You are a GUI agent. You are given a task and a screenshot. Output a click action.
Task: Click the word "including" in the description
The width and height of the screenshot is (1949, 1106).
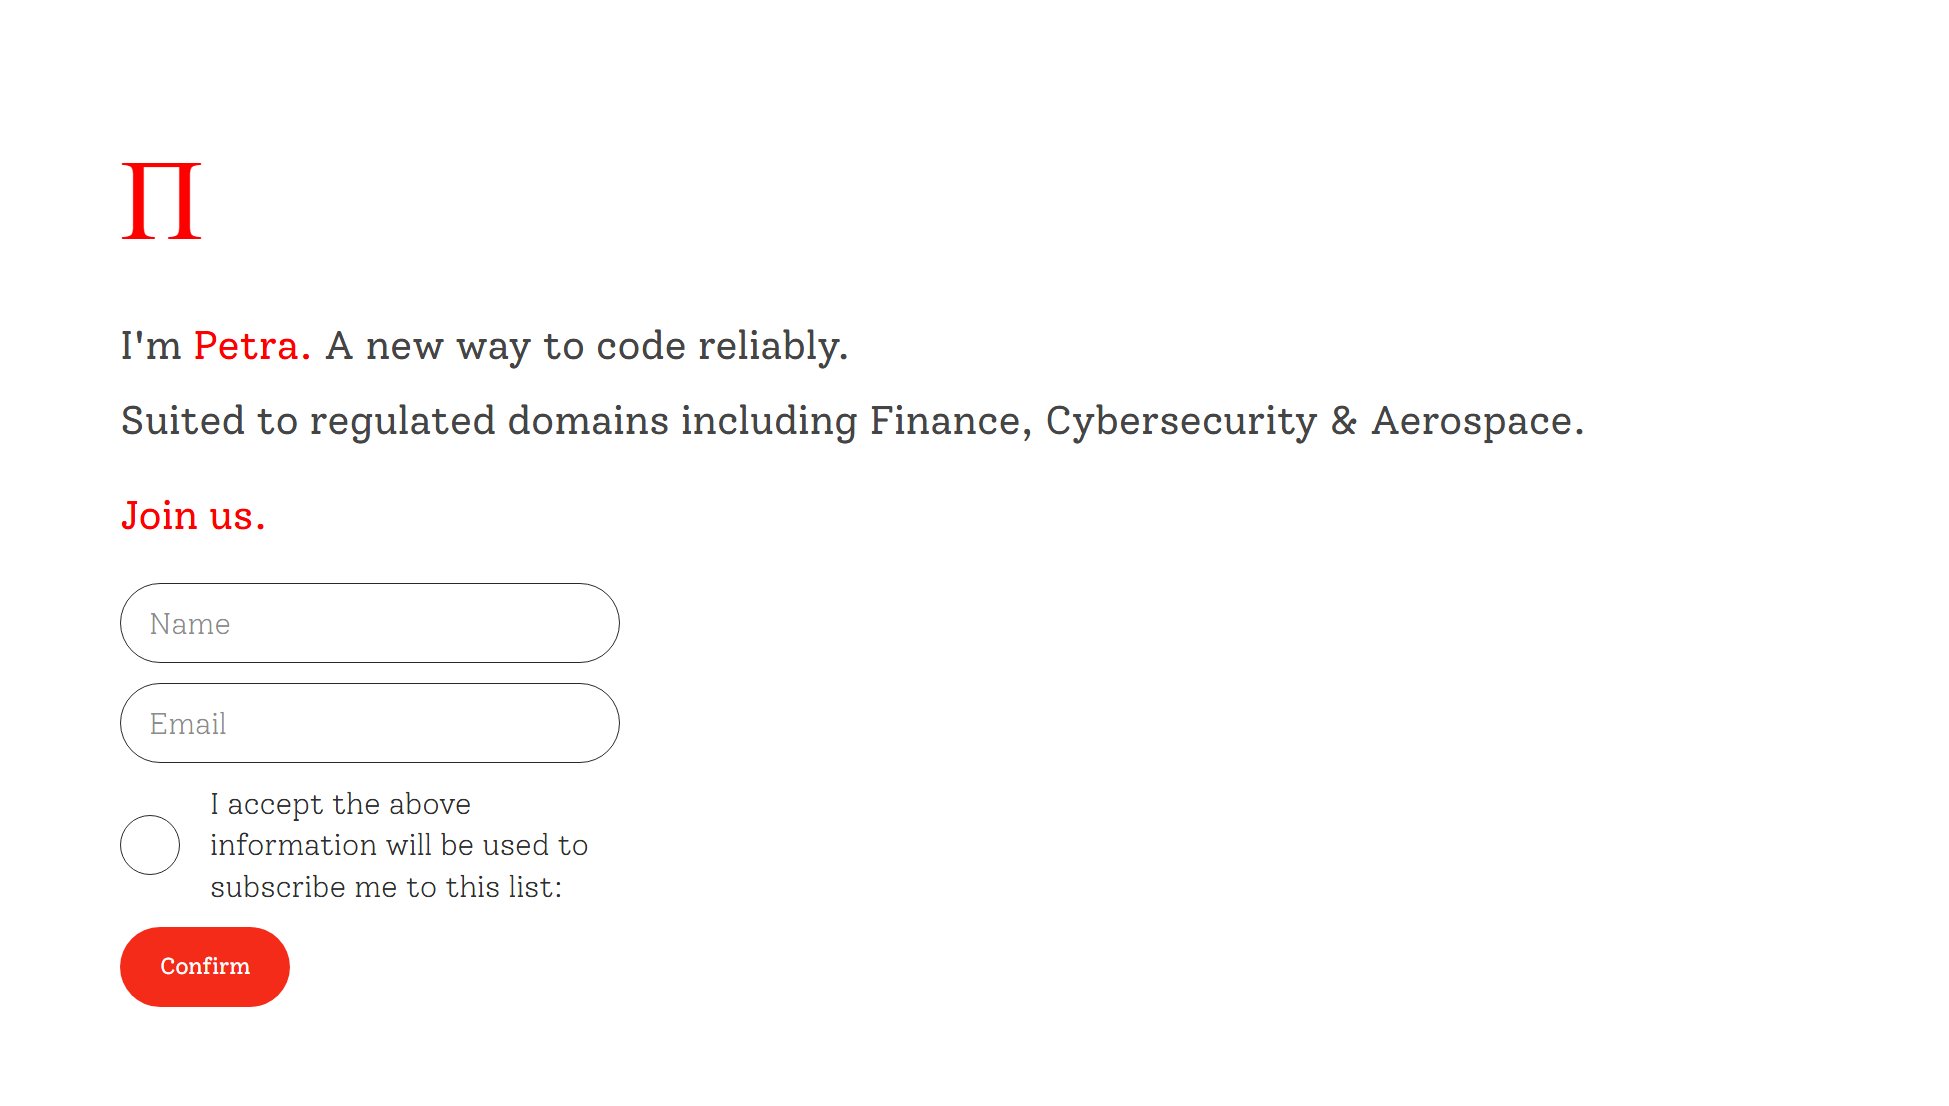tap(768, 421)
